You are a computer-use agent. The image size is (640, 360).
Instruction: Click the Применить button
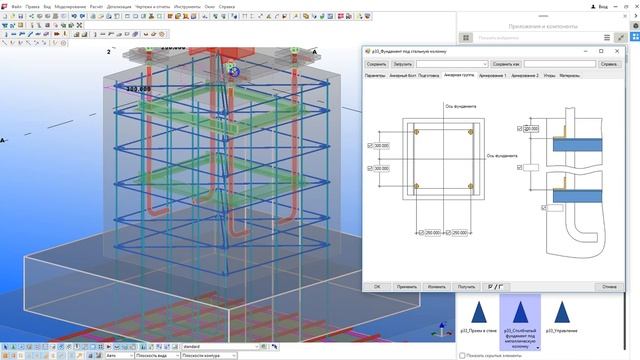(407, 287)
